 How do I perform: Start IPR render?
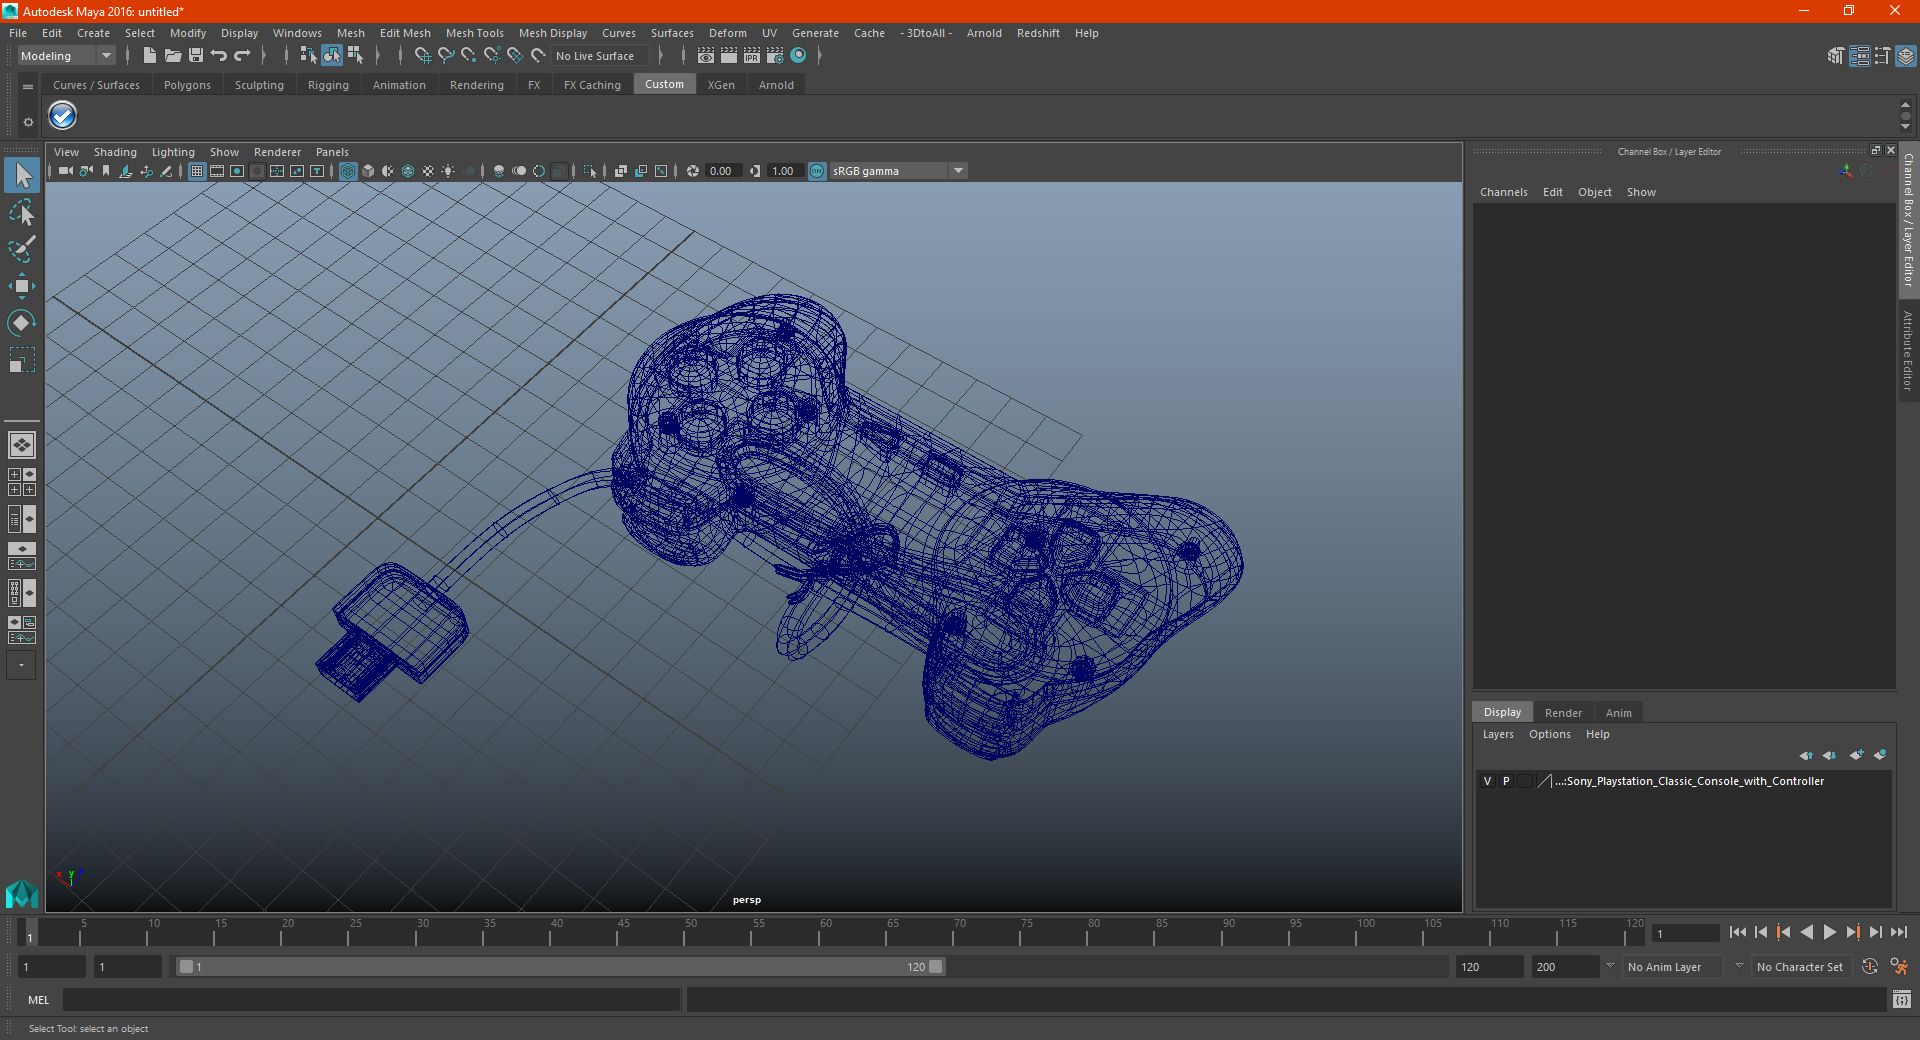coord(752,56)
